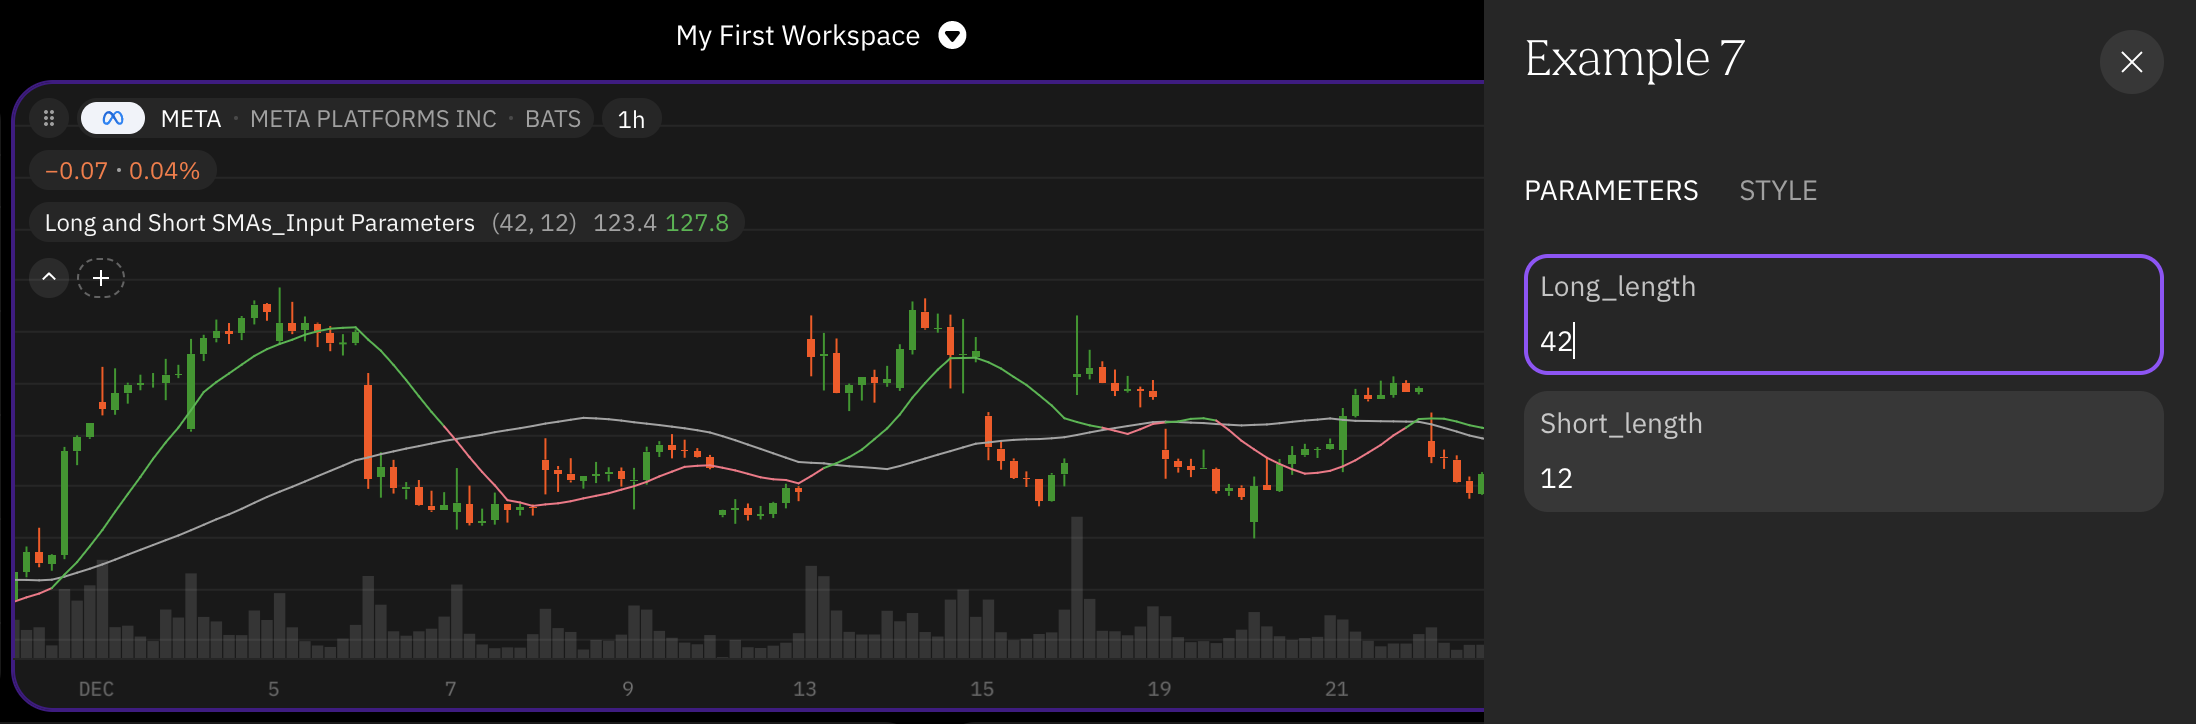Collapse the indicator list chevron
2196x724 pixels.
[49, 277]
